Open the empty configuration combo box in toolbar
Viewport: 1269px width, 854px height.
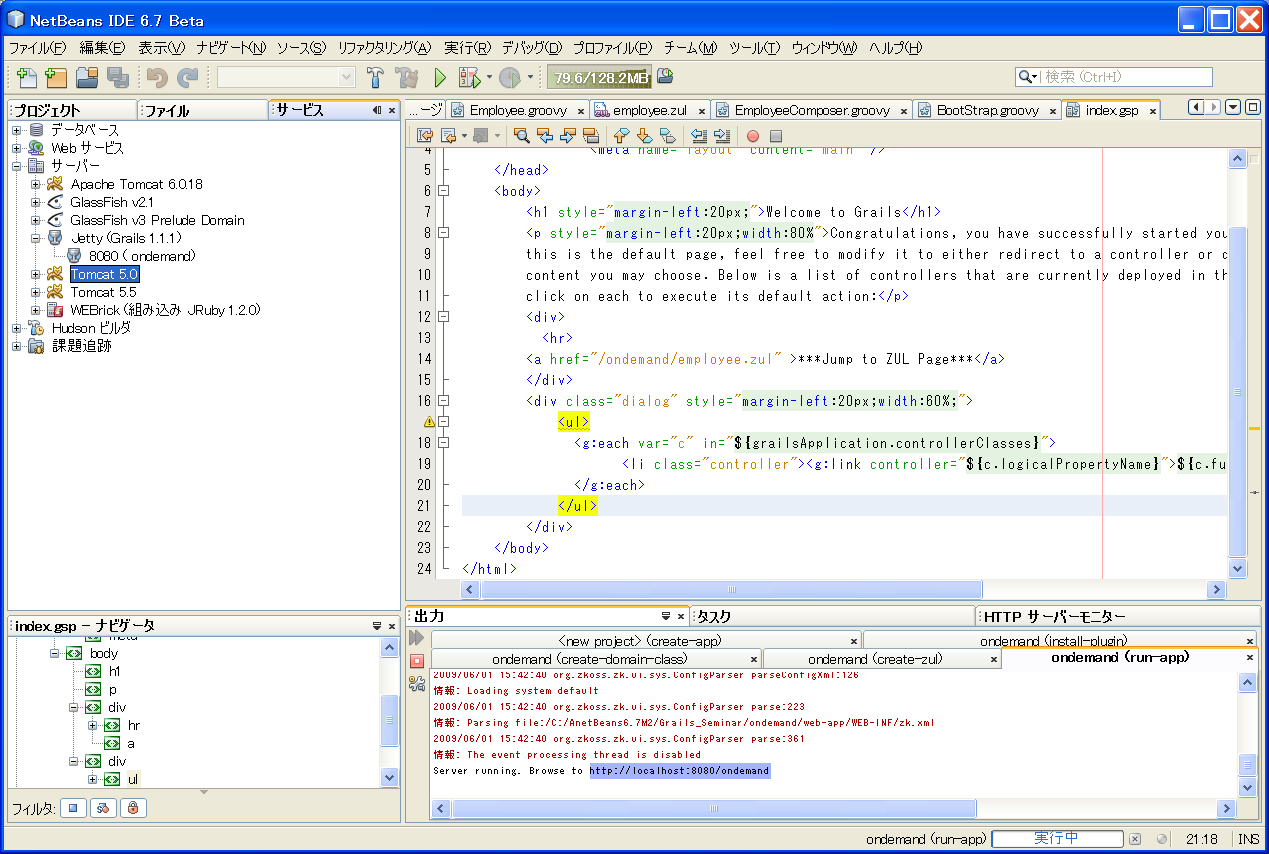[286, 77]
